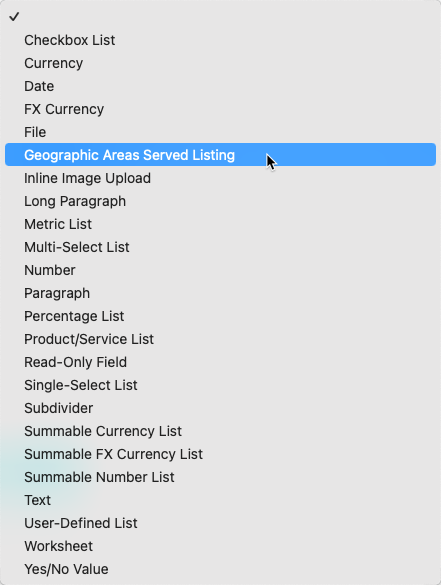Select the Subdivider option
Image resolution: width=441 pixels, height=585 pixels.
[x=220, y=408]
